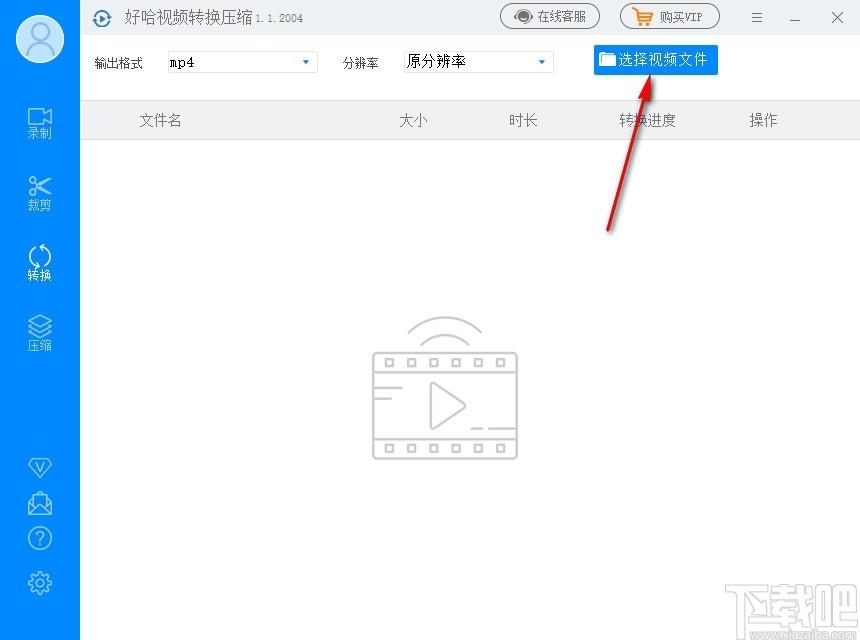860x640 pixels.
Task: Open settings gear in sidebar
Action: (40, 582)
